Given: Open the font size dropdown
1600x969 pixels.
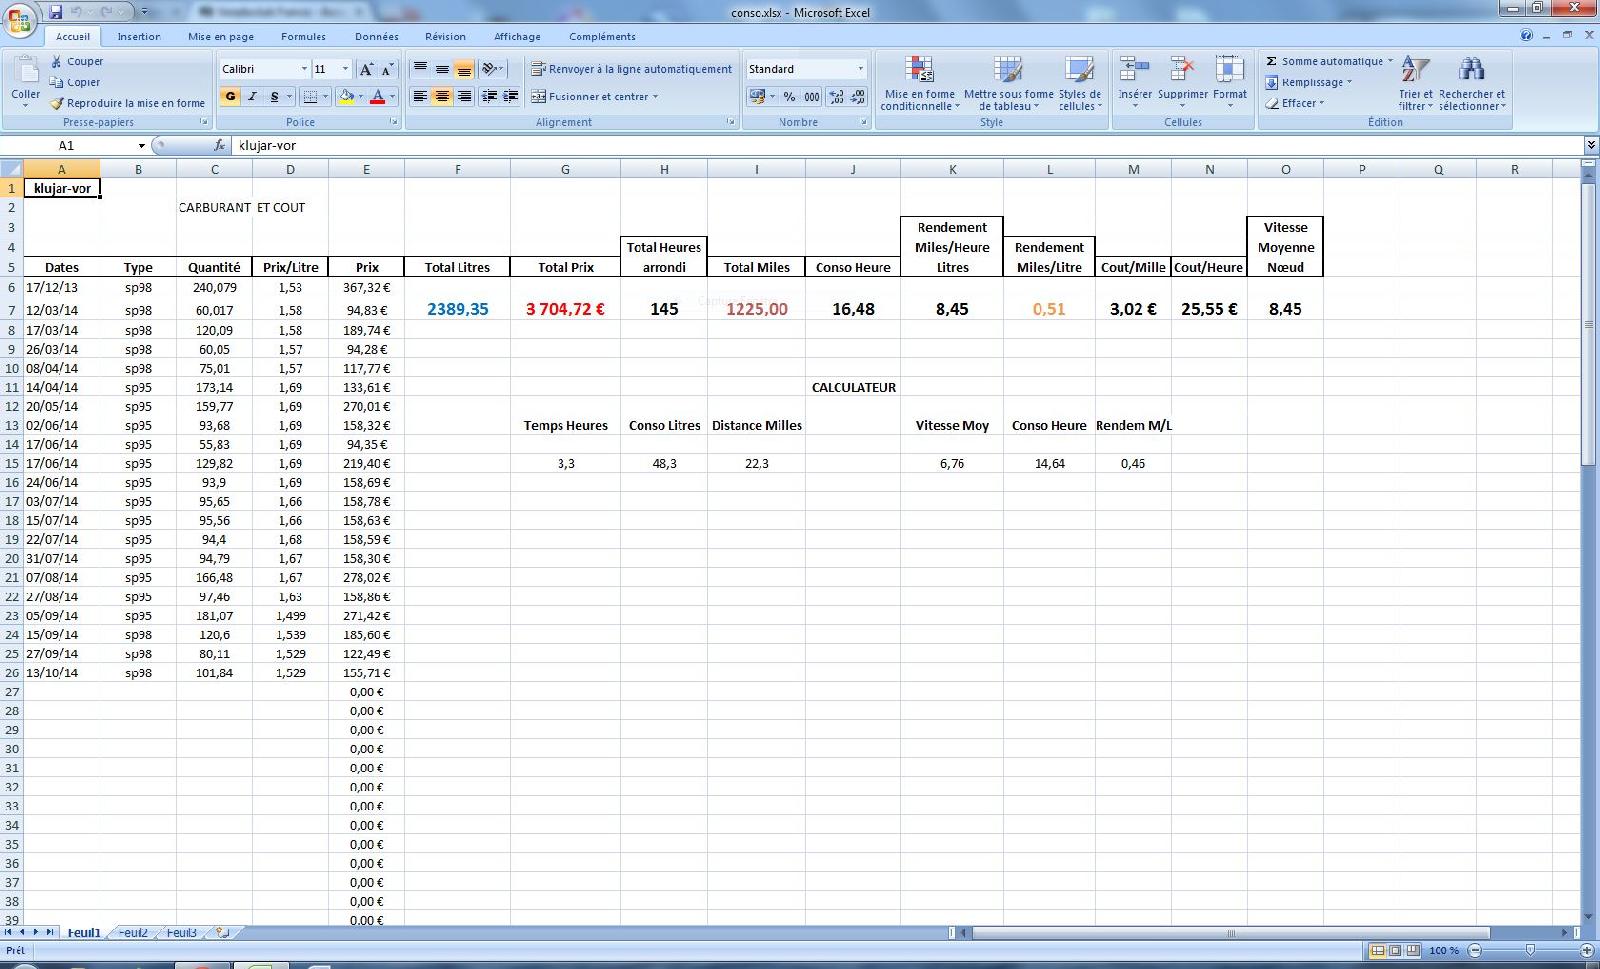Looking at the screenshot, I should (346, 69).
